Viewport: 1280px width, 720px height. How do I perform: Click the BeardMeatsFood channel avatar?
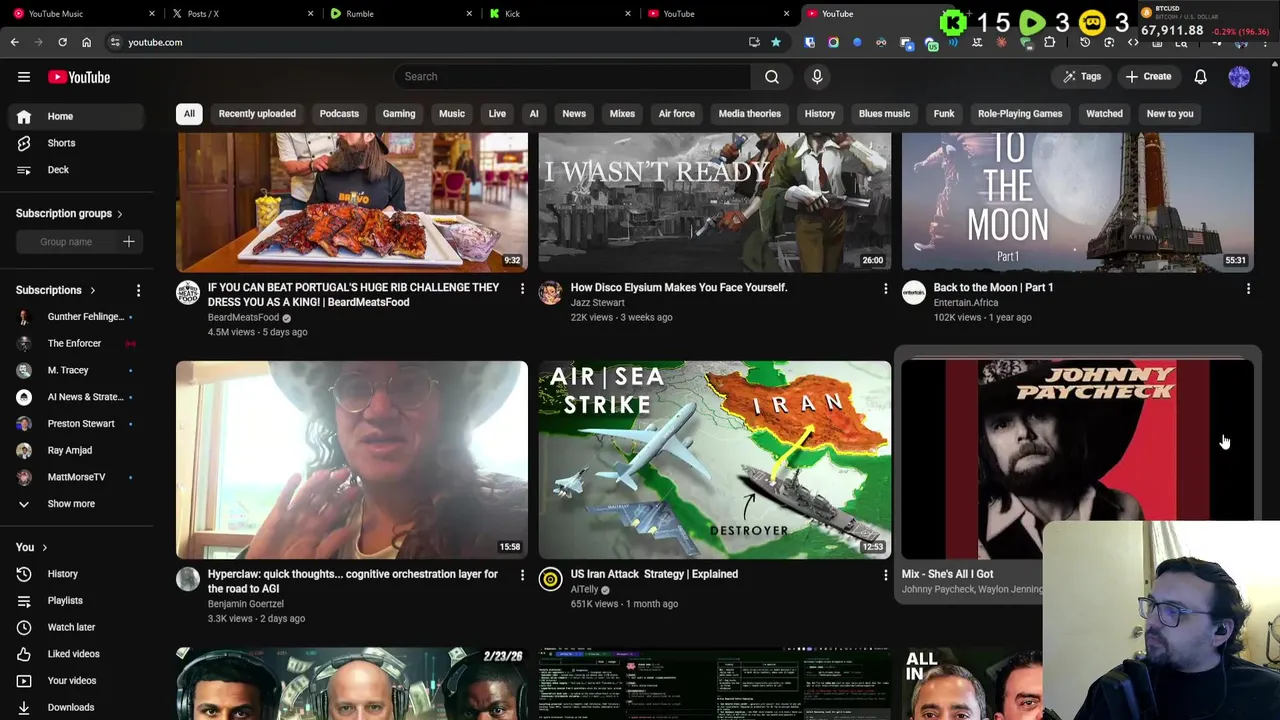[x=188, y=292]
